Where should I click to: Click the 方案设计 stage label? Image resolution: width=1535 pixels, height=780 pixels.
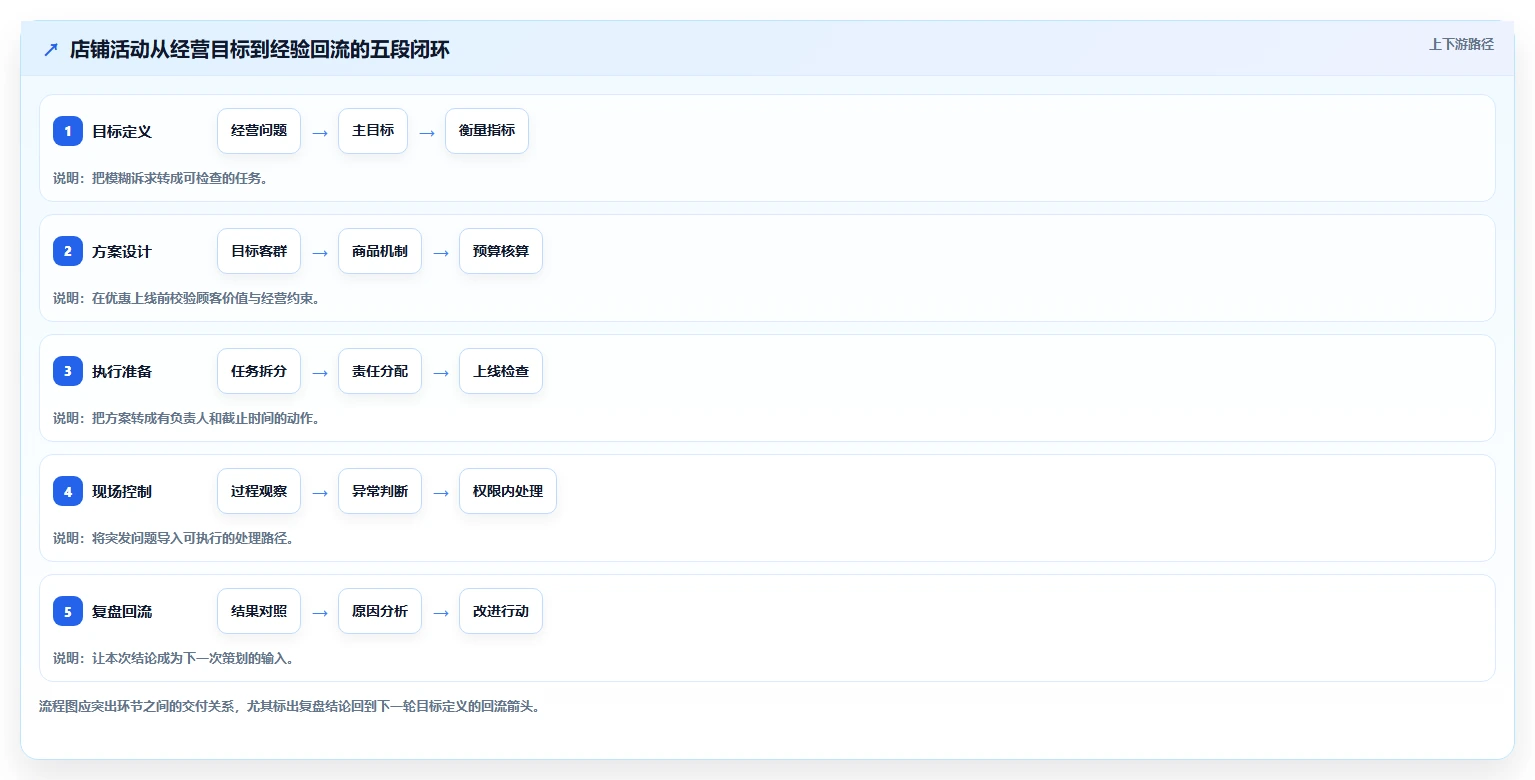tap(122, 251)
